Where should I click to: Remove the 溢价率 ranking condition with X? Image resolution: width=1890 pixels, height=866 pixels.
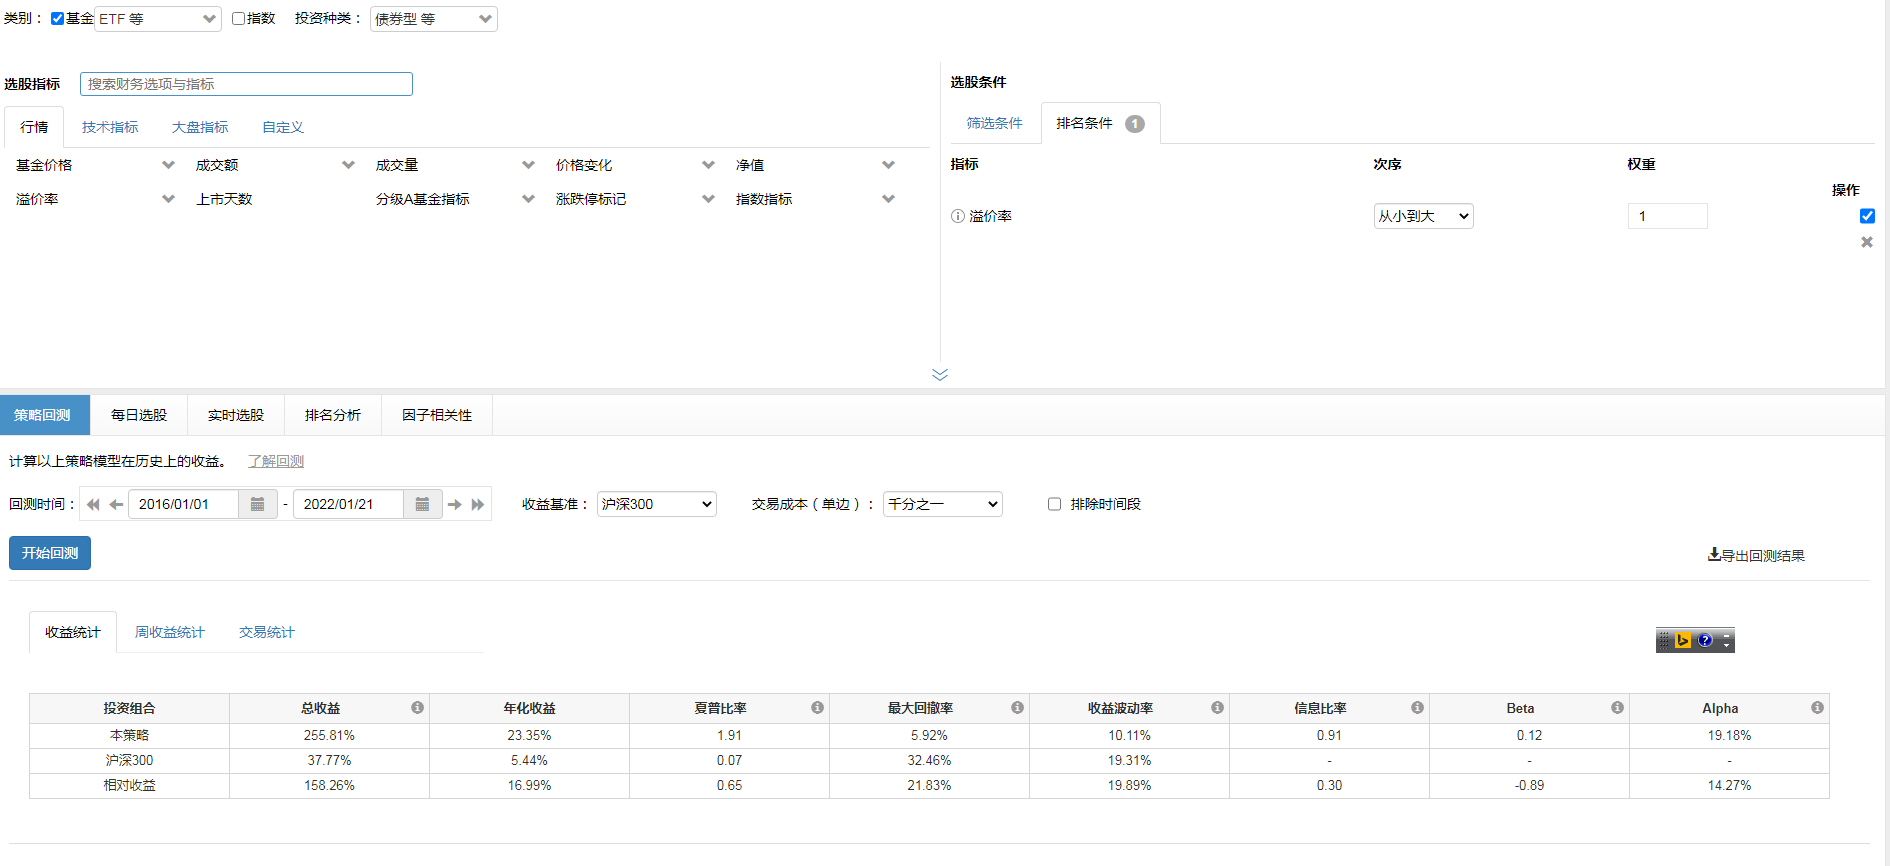click(x=1866, y=242)
